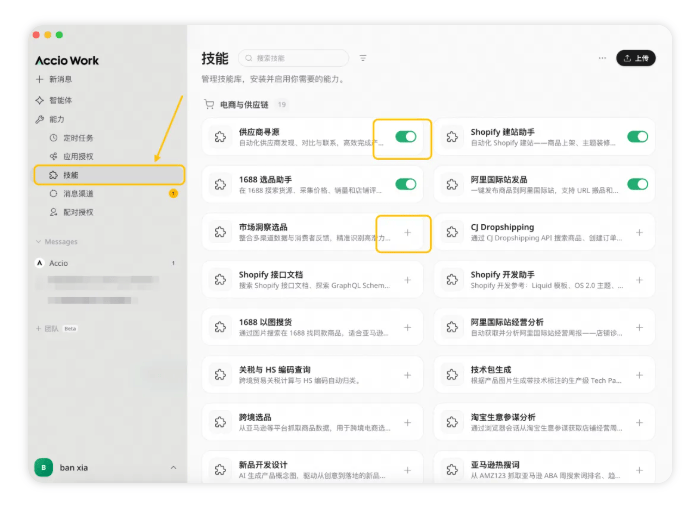Install 市场洞察选品 with plus icon
Screen dimensions: 696x512
(x=407, y=232)
